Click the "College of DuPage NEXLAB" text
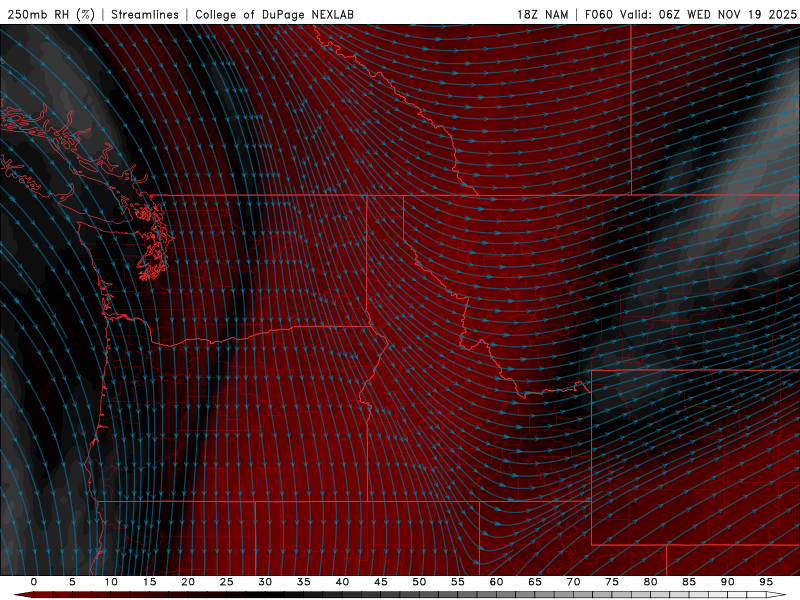 tap(274, 14)
